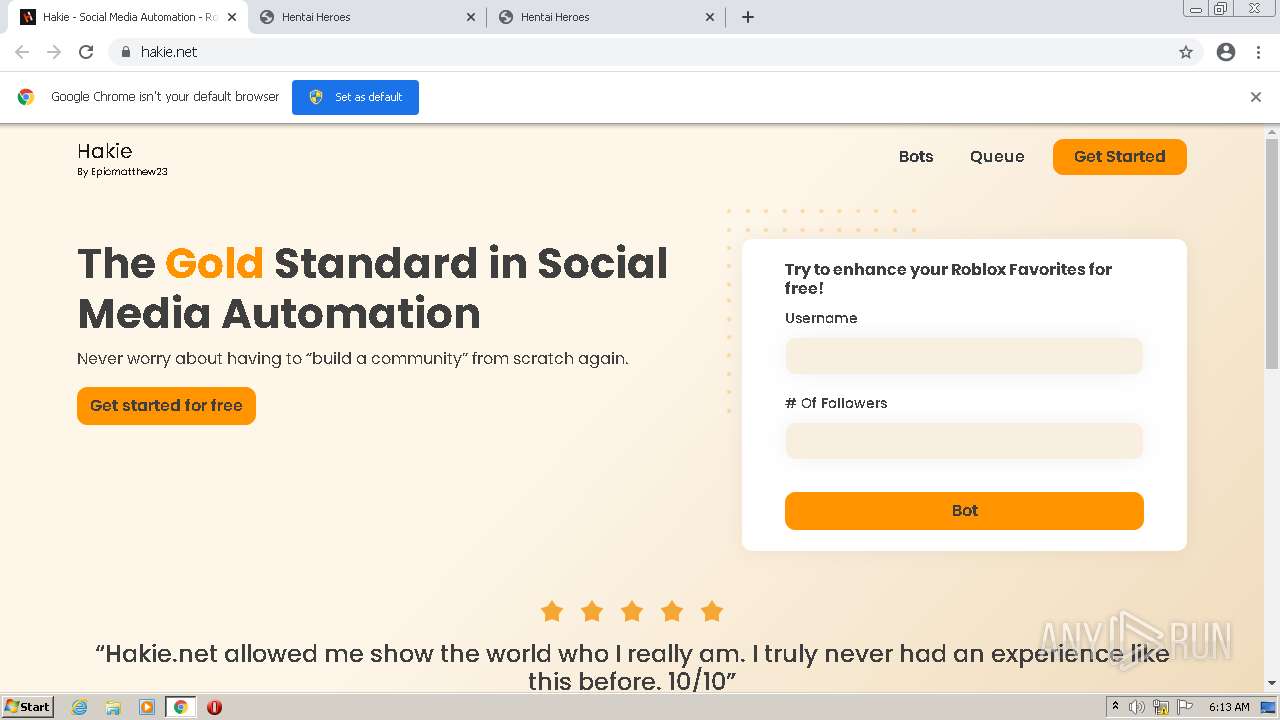
Task: Switch to the second Hentai Heroes tab
Action: 605,17
